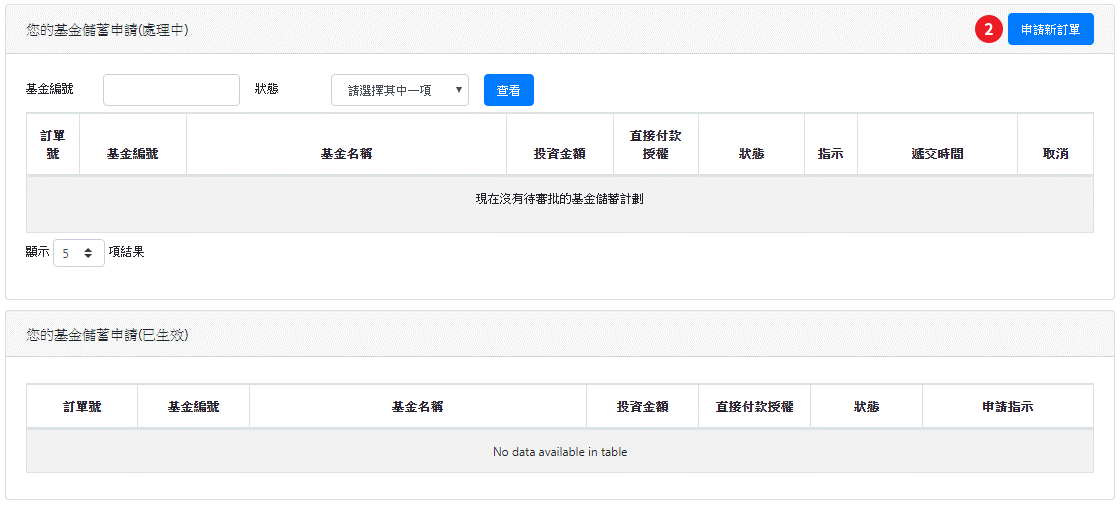Click 訂單號 header in the 已生效 table
Viewport: 1120px width, 507px height.
point(82,407)
